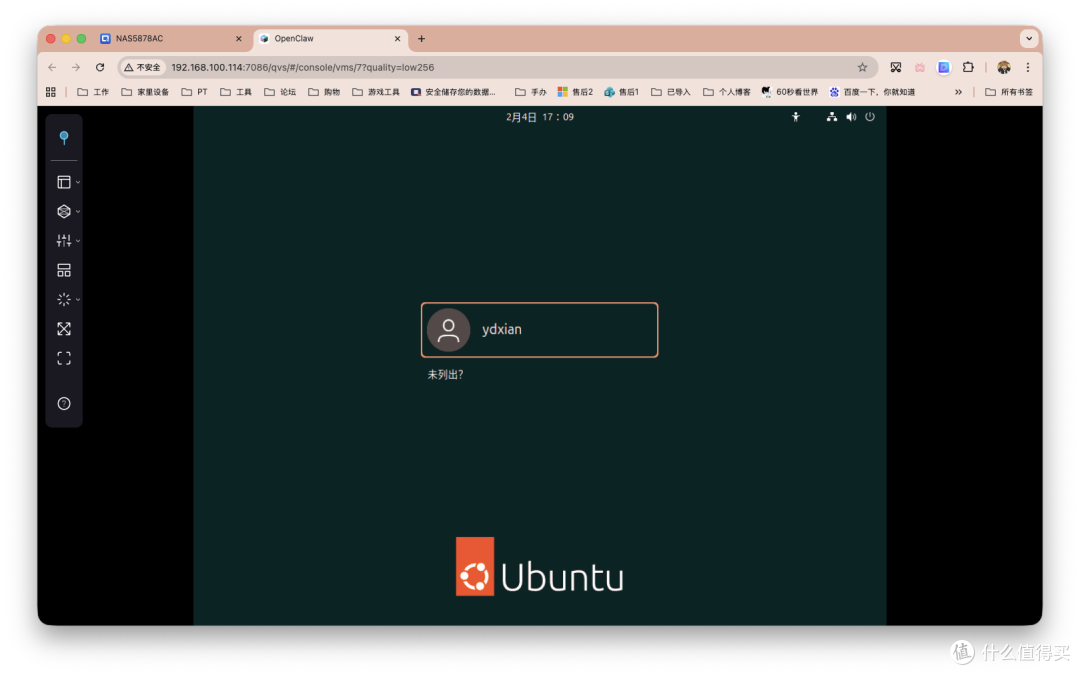Click the blue extension icon in toolbar
The height and width of the screenshot is (675, 1080).
pyautogui.click(x=944, y=68)
